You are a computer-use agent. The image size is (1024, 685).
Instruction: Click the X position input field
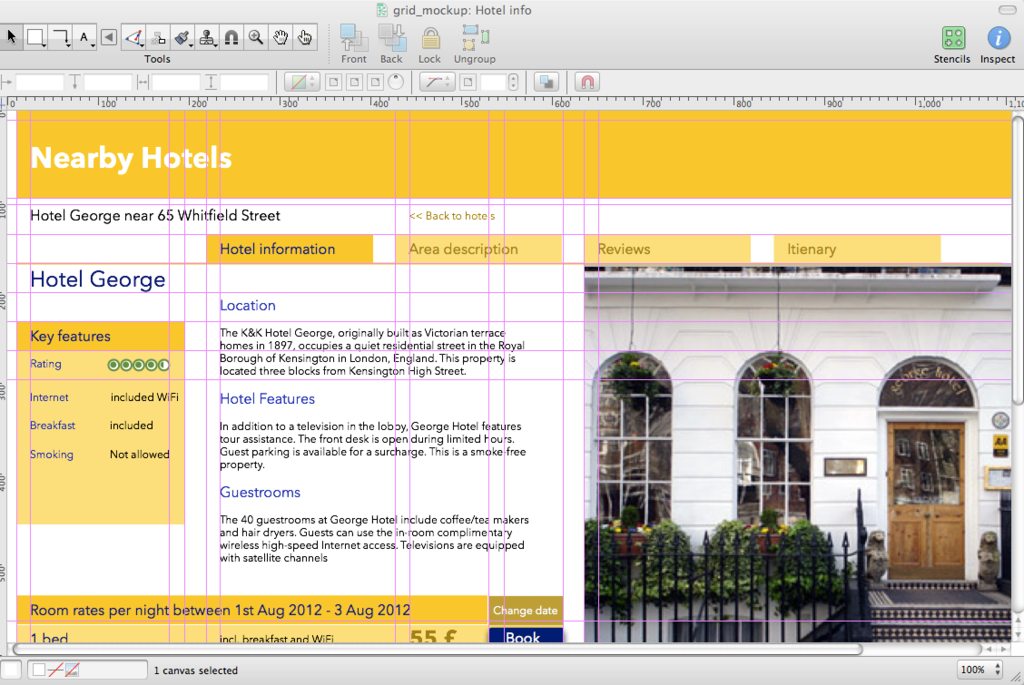click(40, 82)
